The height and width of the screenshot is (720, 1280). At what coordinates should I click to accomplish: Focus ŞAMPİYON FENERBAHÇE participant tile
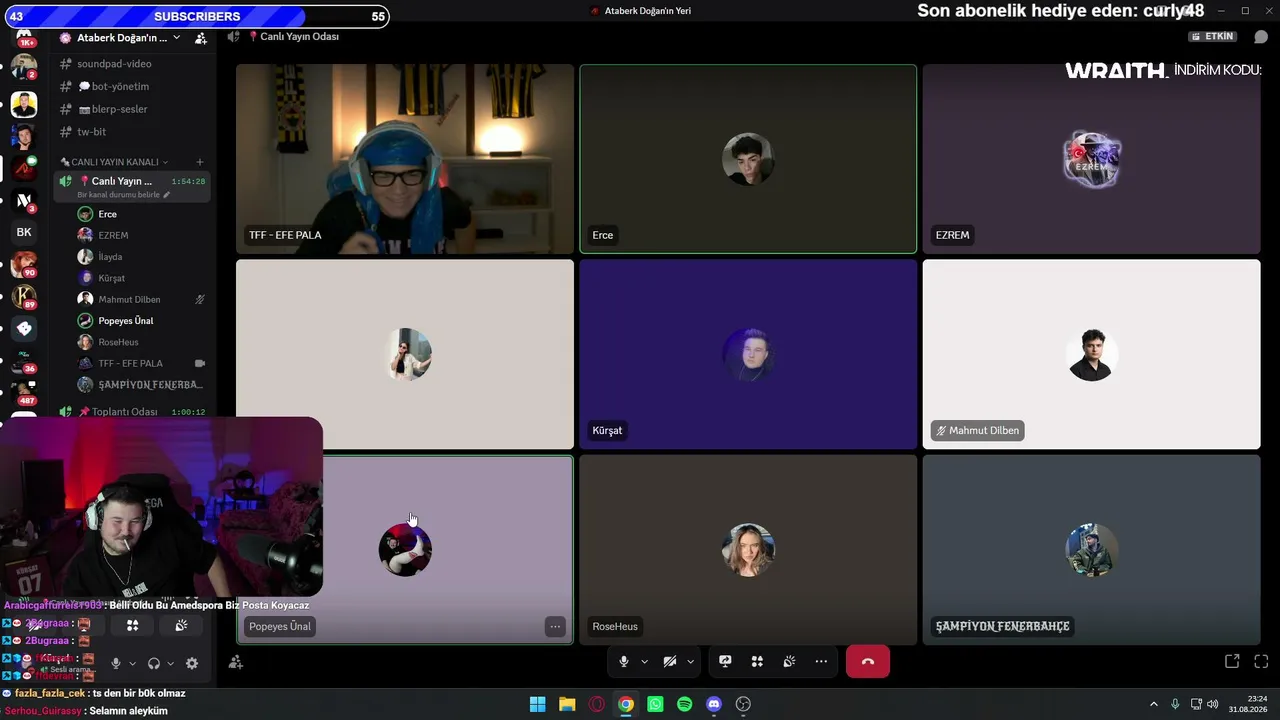pos(1092,550)
